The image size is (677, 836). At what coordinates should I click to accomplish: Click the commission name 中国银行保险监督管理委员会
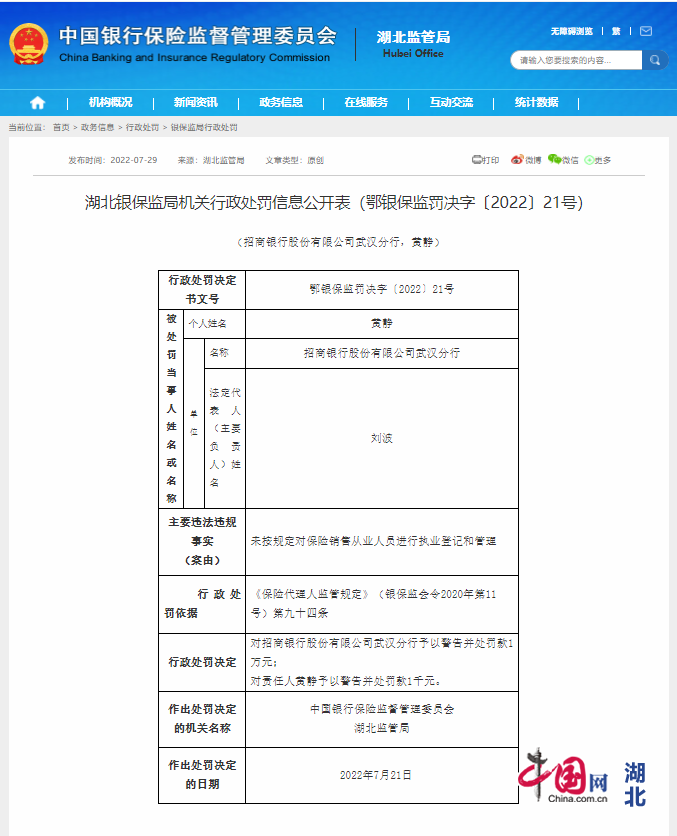pyautogui.click(x=197, y=36)
